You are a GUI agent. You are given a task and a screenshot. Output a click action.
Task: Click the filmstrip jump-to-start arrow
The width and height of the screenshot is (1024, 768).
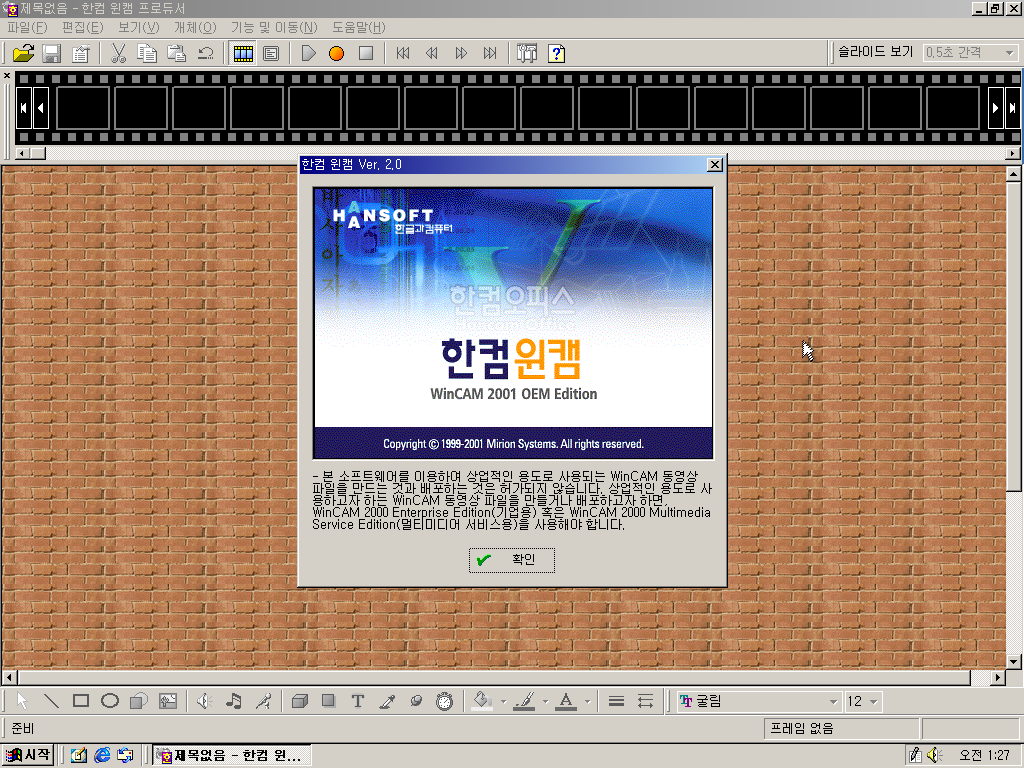click(x=24, y=108)
